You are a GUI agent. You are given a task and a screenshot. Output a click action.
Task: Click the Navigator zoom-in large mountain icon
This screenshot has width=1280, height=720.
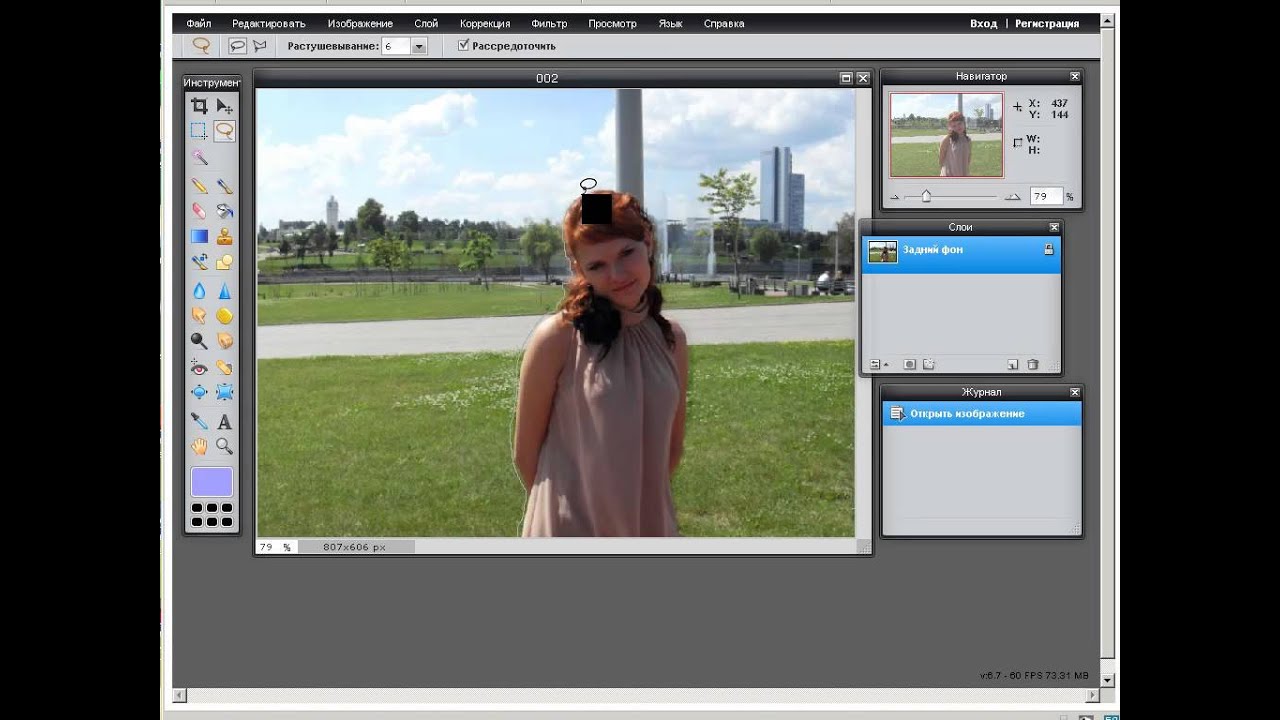(1012, 197)
